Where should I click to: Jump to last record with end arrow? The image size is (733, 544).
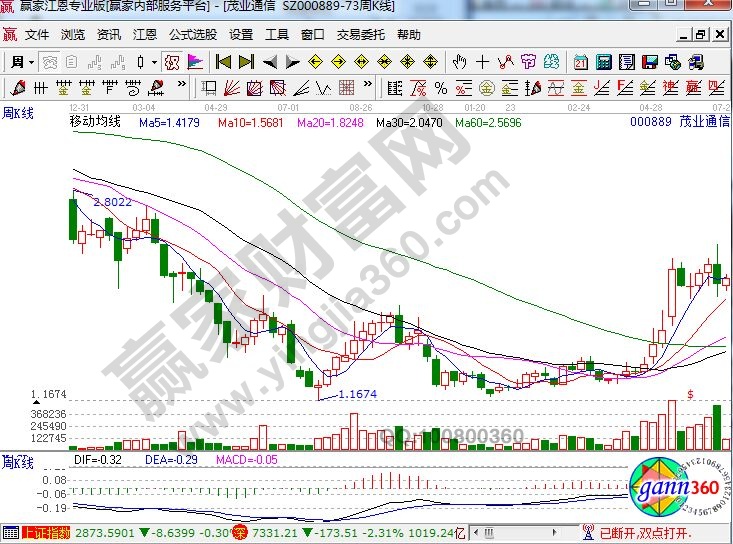(x=244, y=61)
